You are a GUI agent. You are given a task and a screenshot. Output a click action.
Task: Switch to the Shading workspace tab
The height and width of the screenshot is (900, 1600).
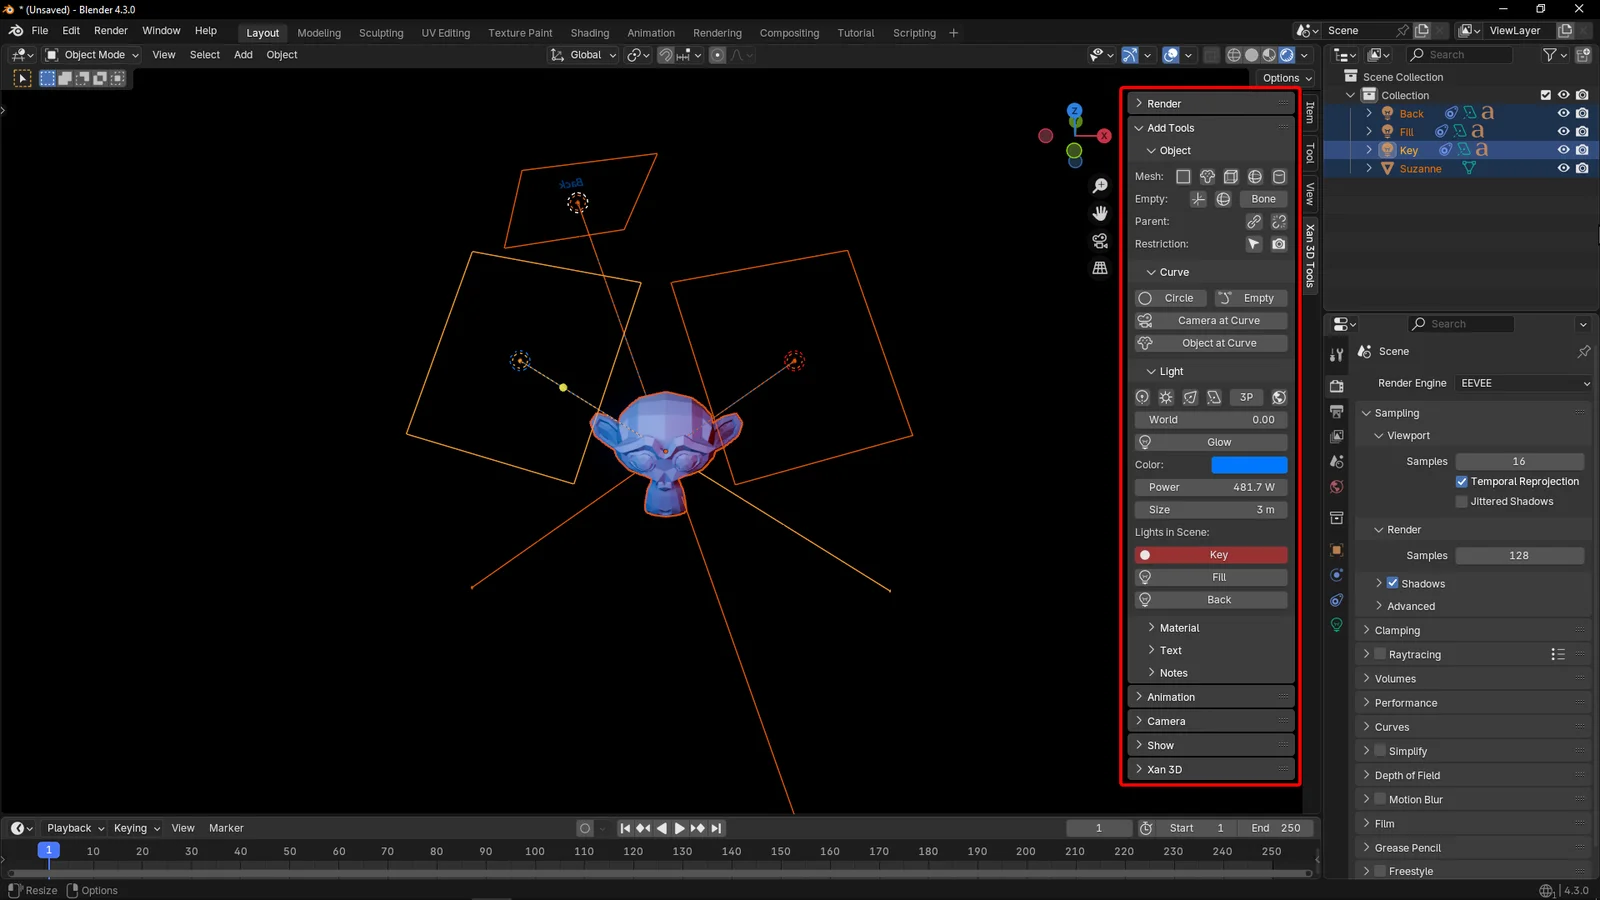click(590, 32)
